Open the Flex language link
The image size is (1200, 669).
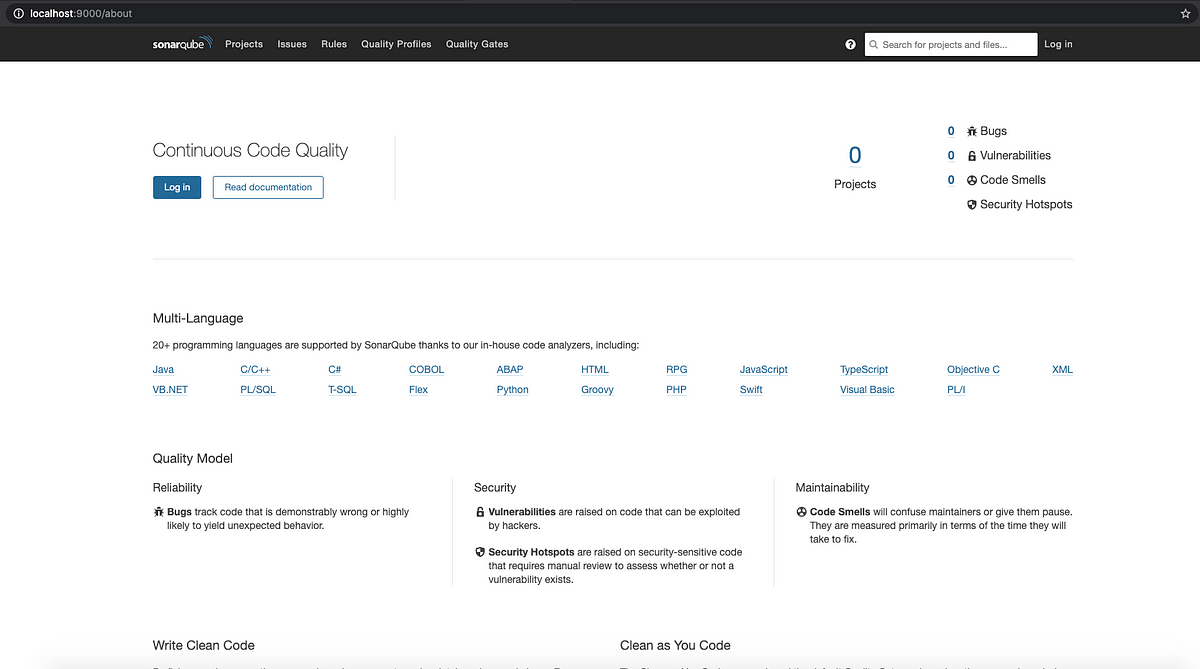coord(418,390)
